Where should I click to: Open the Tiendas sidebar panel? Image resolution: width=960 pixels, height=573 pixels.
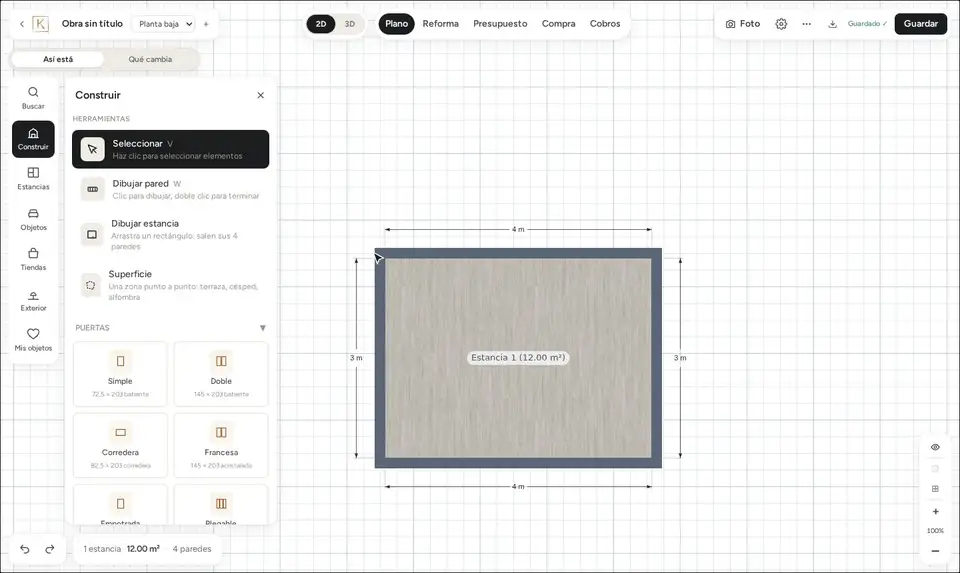coord(33,260)
